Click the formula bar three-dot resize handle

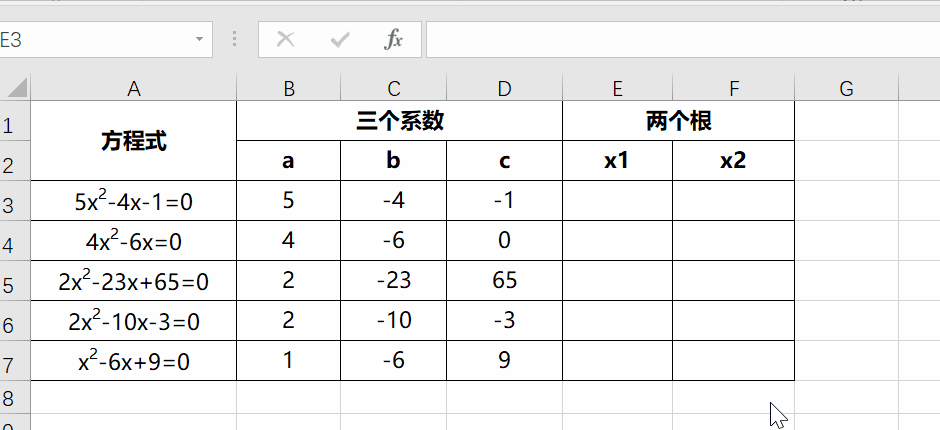[235, 40]
